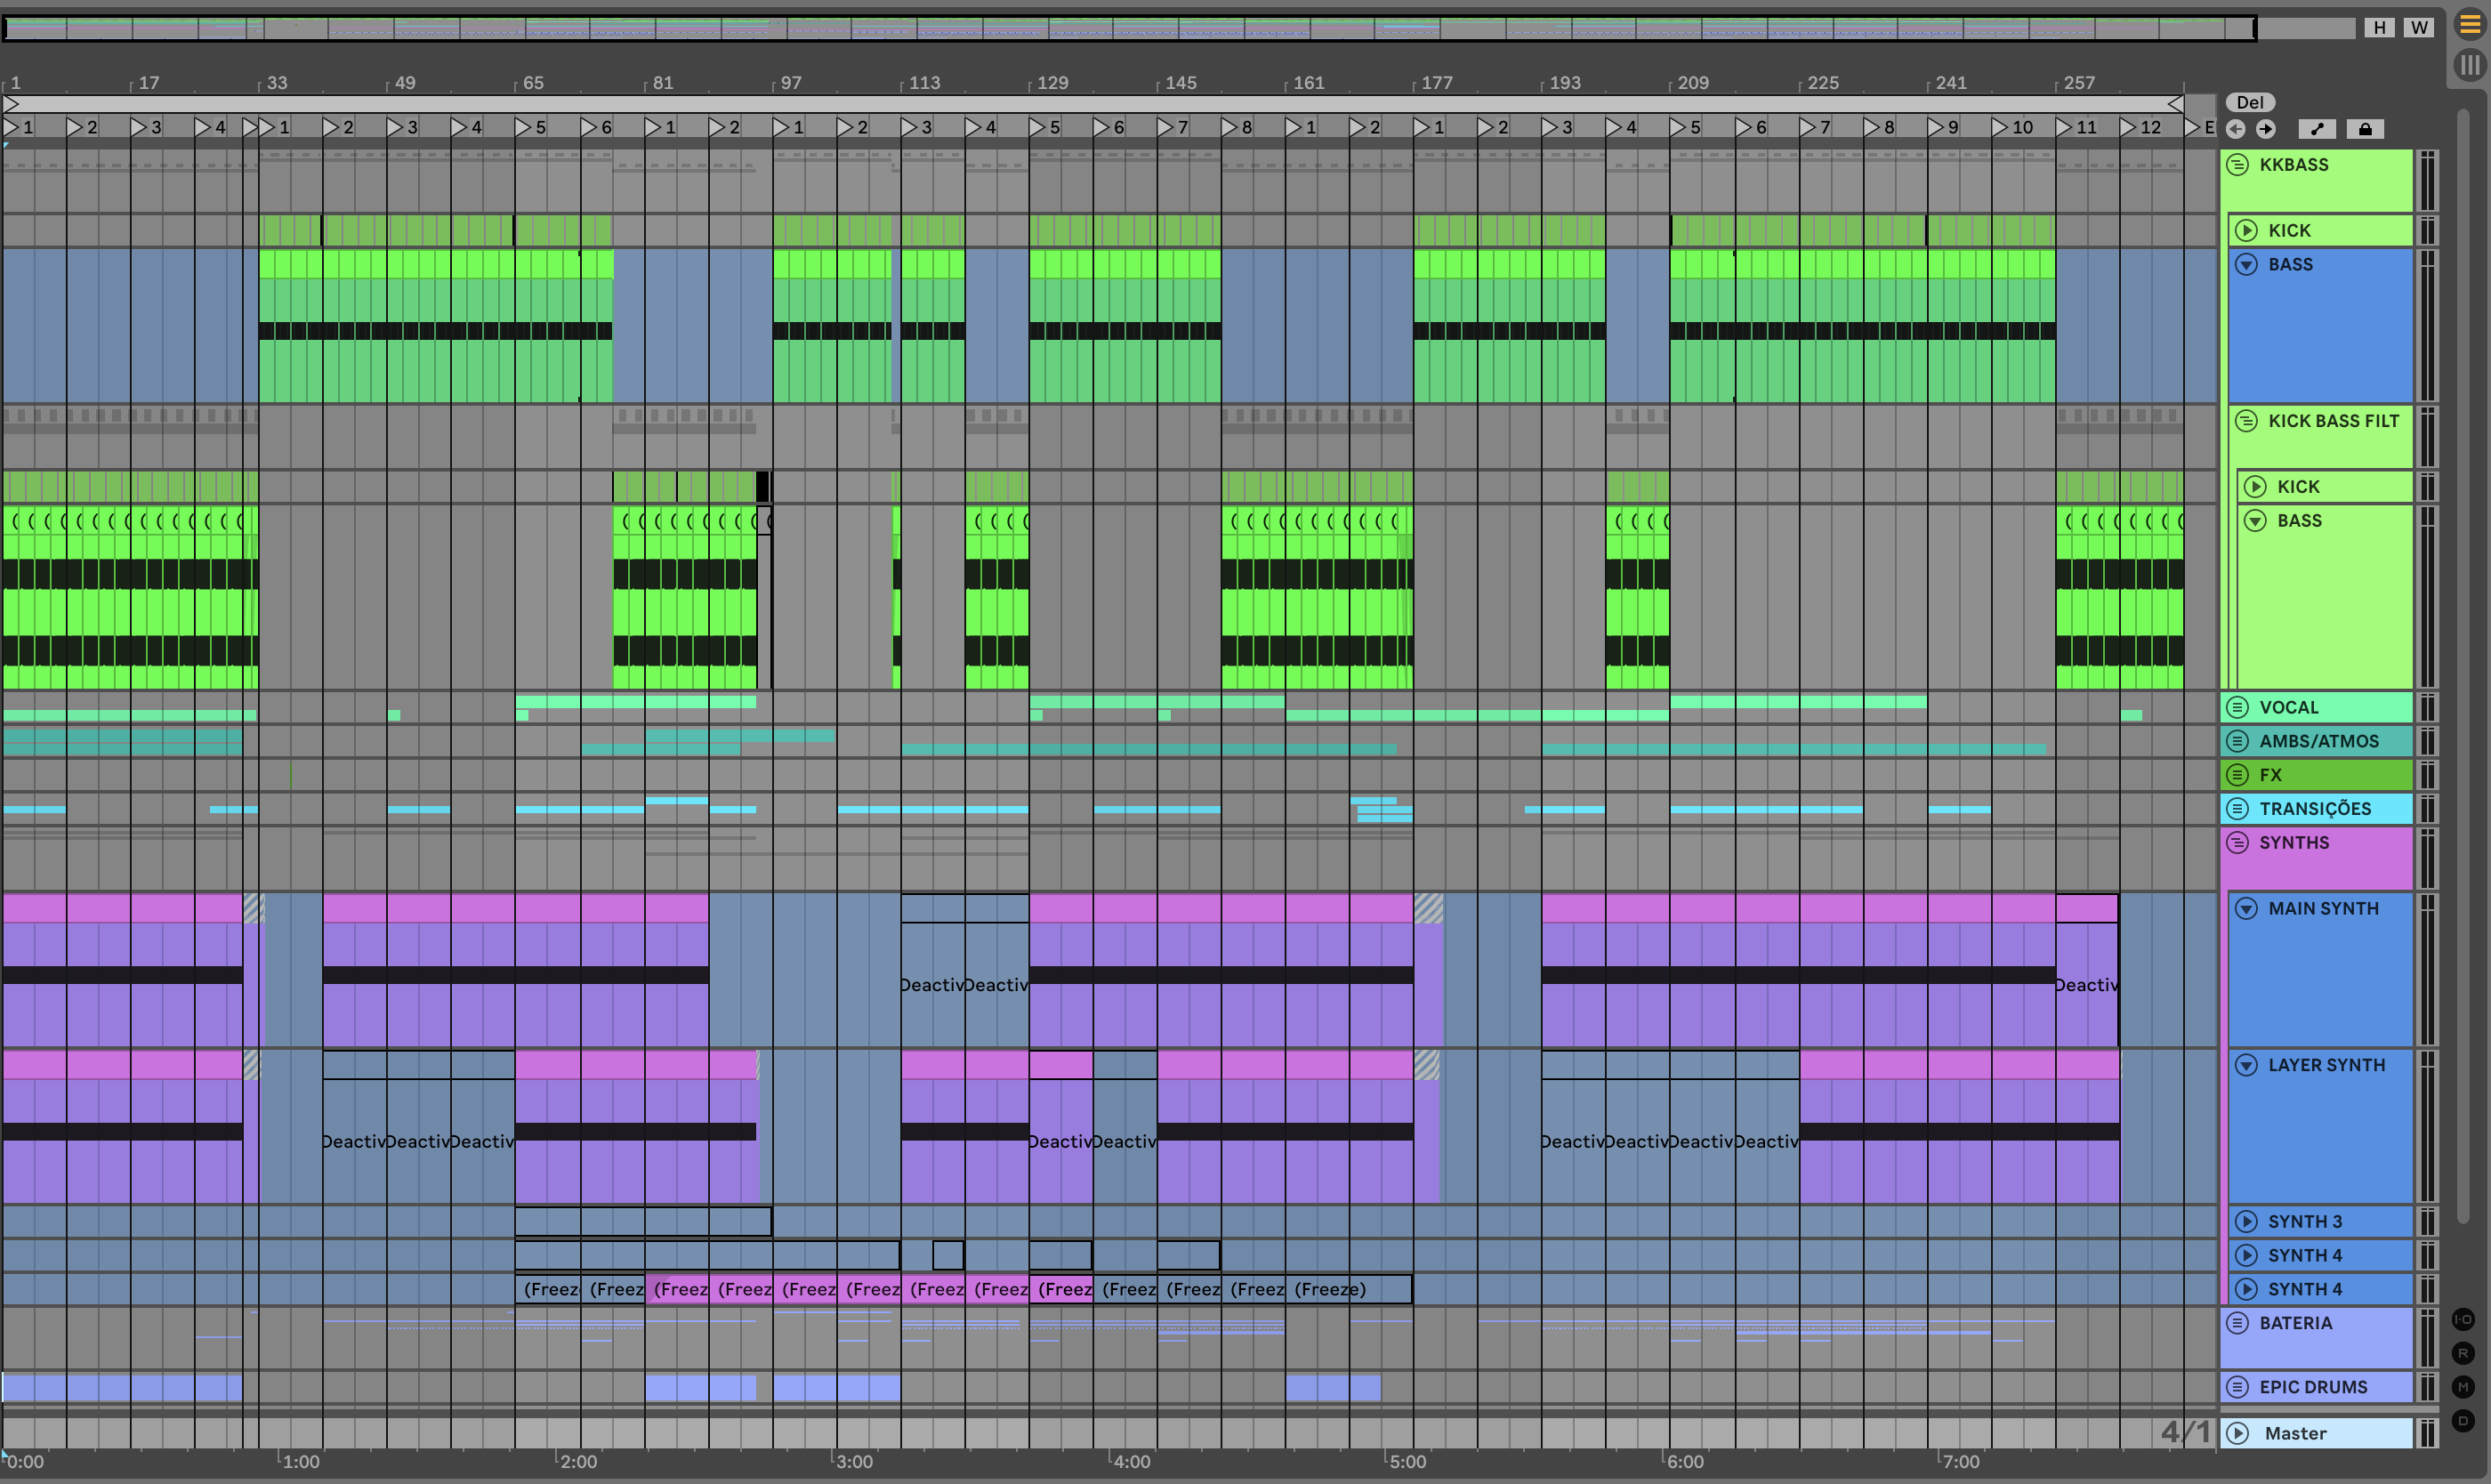Screen dimensions: 2491x1484
Task: Collapse the MAIN SYNTH track
Action: pos(2247,909)
